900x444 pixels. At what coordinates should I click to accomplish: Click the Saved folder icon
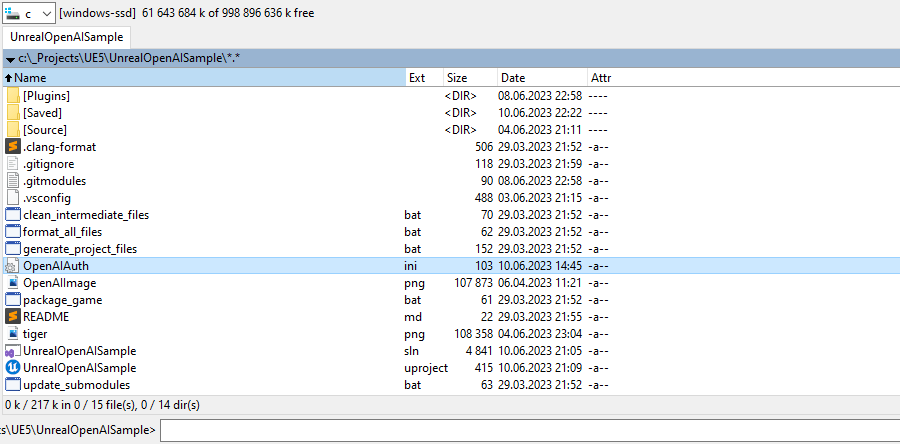(13, 113)
